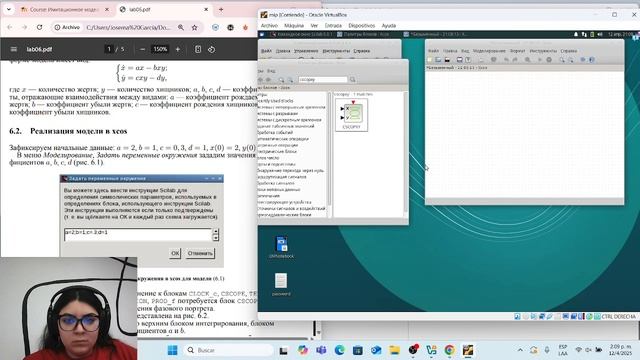
Task: Click the fit to page icon
Action: pos(198,49)
